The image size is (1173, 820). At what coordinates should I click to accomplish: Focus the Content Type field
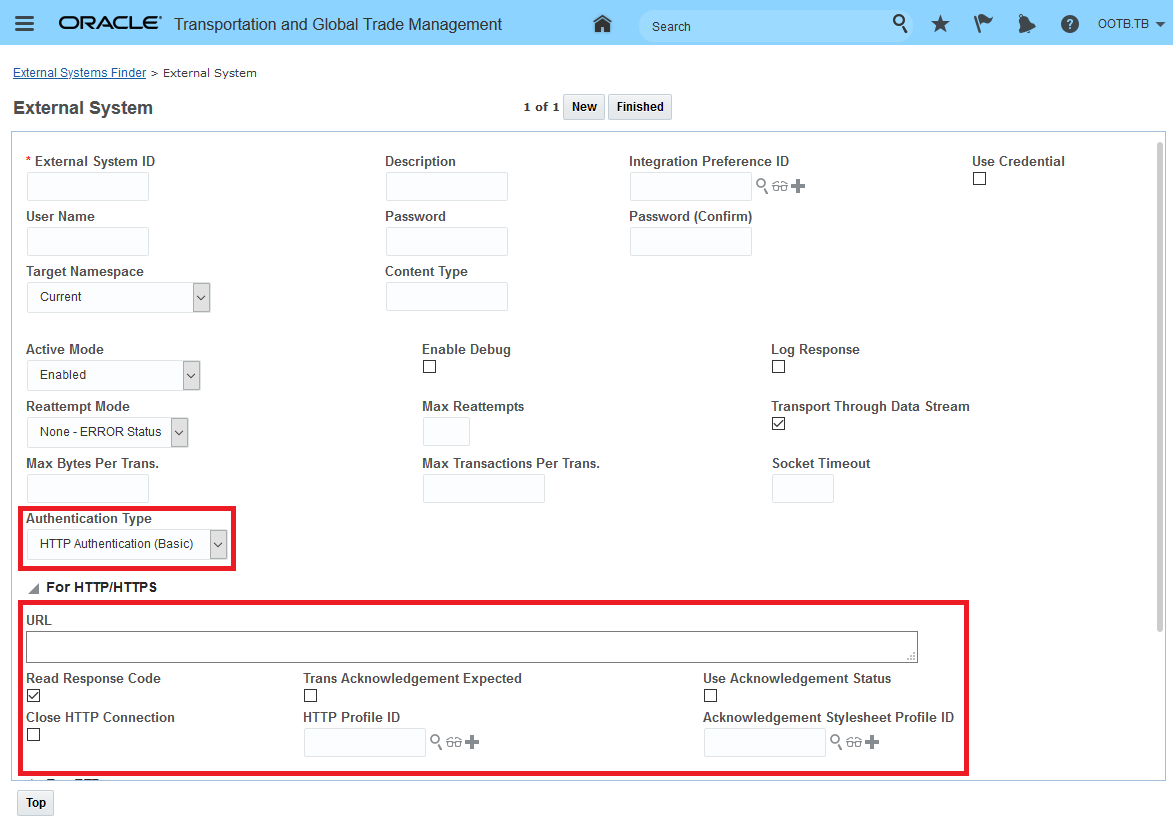point(447,296)
